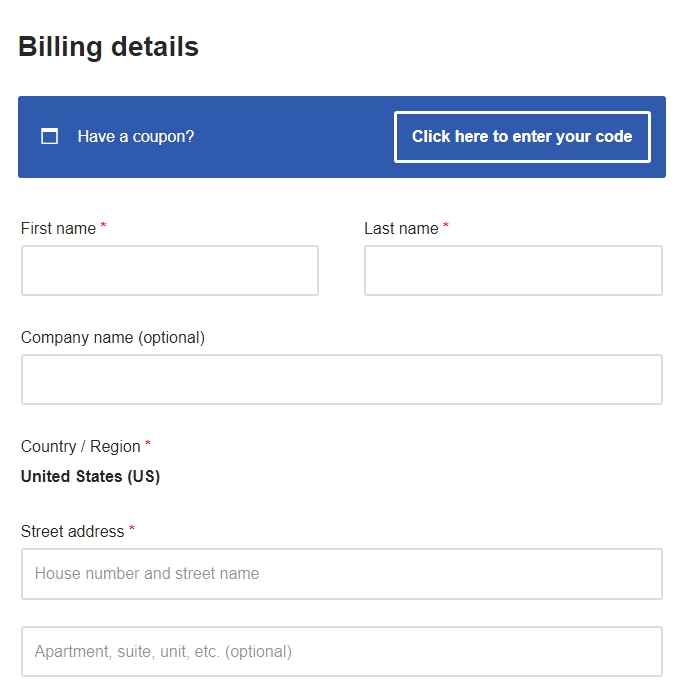Screen dimensions: 697x690
Task: Select the Company name text box
Action: (342, 379)
